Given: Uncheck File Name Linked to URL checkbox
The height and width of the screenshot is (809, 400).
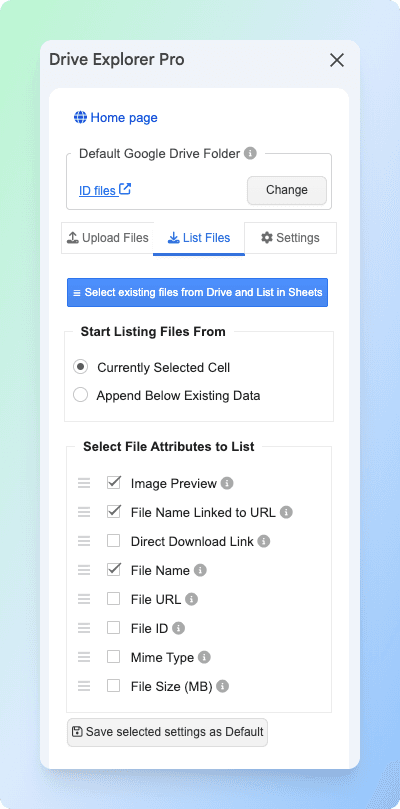Looking at the screenshot, I should (x=114, y=512).
